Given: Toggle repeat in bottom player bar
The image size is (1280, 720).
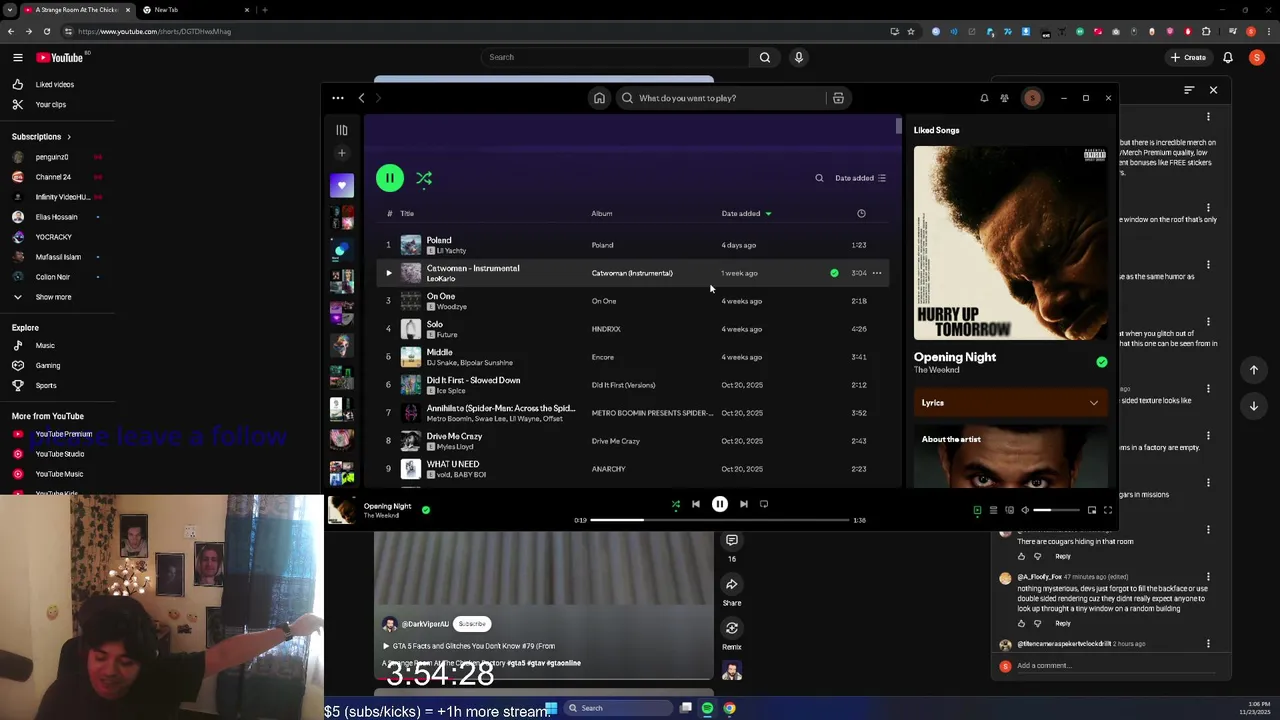Looking at the screenshot, I should [x=764, y=504].
